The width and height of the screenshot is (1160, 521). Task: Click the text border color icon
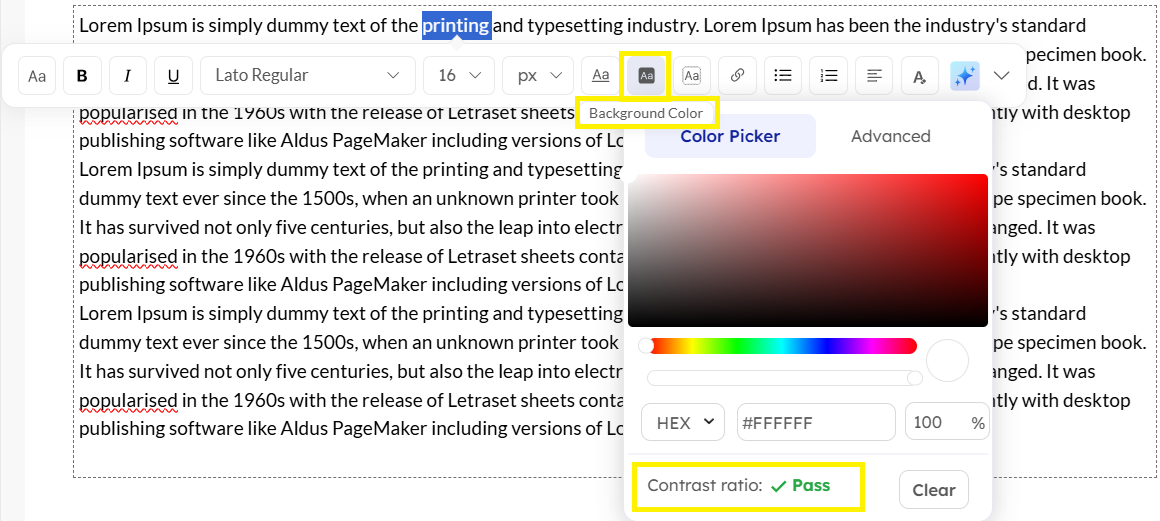[x=691, y=75]
